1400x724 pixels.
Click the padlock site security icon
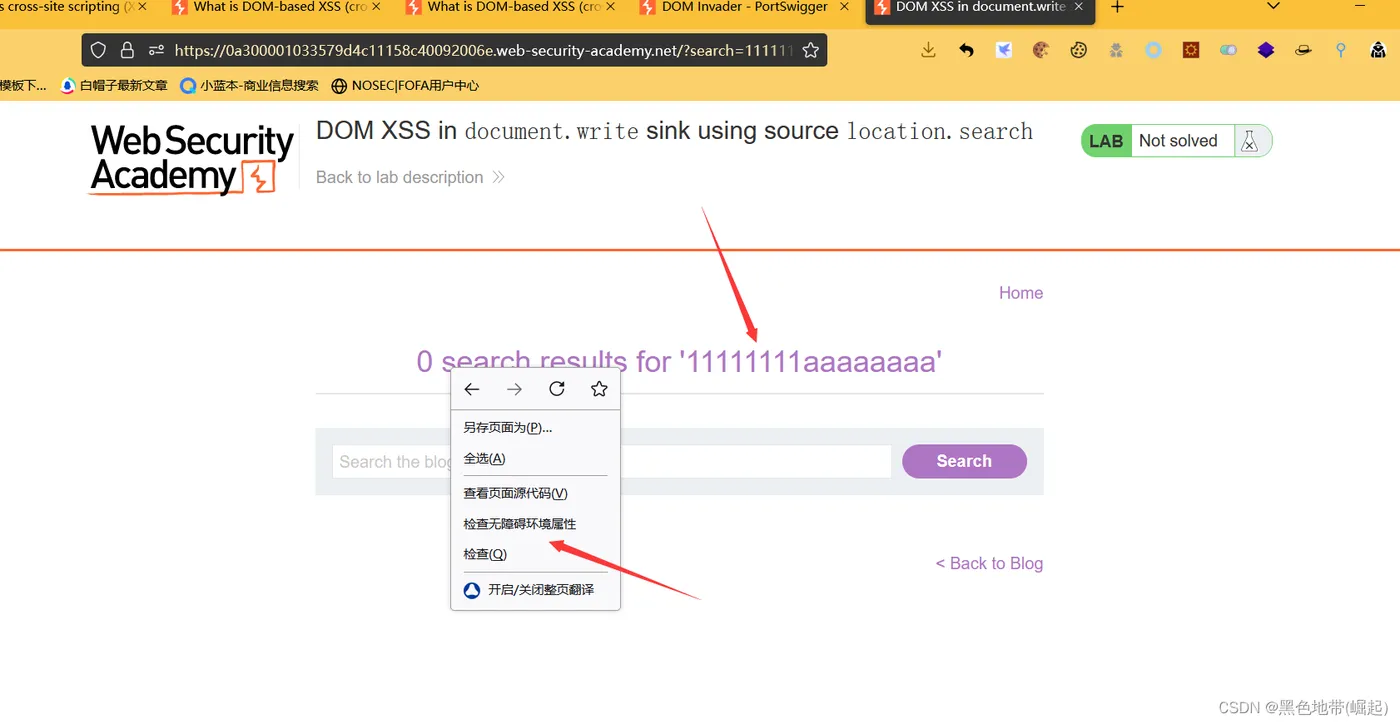click(x=127, y=50)
